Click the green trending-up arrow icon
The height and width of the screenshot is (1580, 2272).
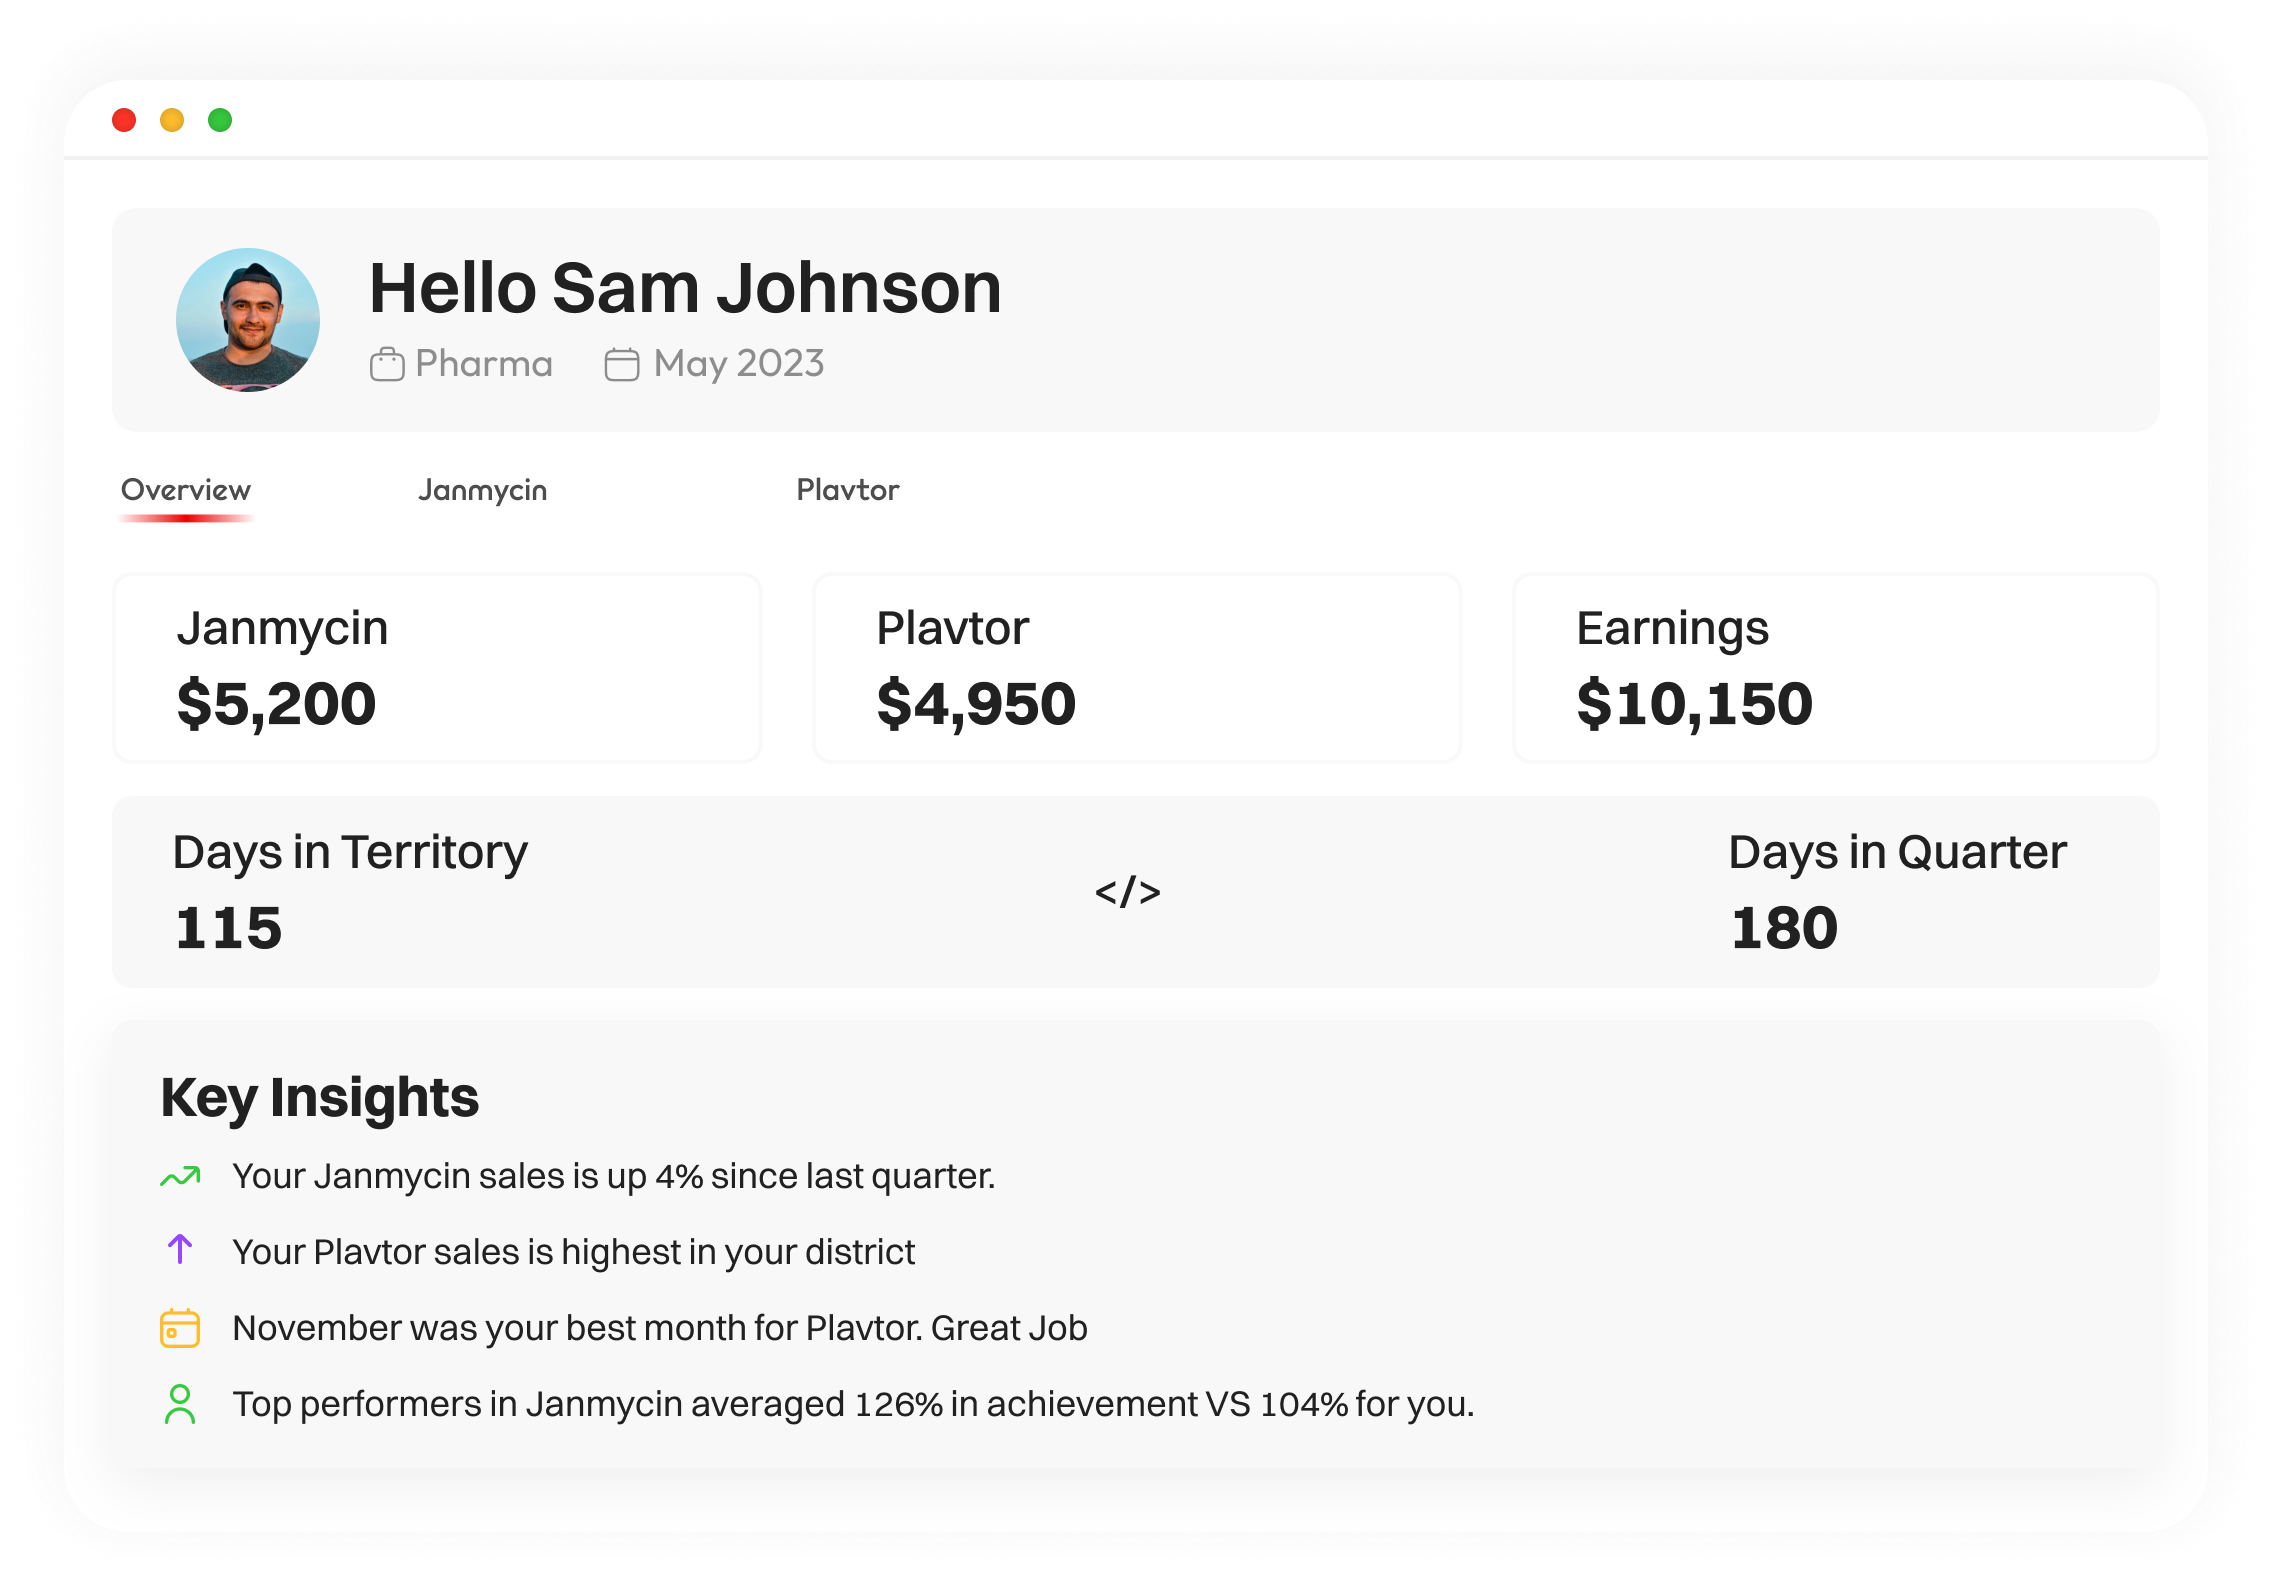click(x=180, y=1177)
